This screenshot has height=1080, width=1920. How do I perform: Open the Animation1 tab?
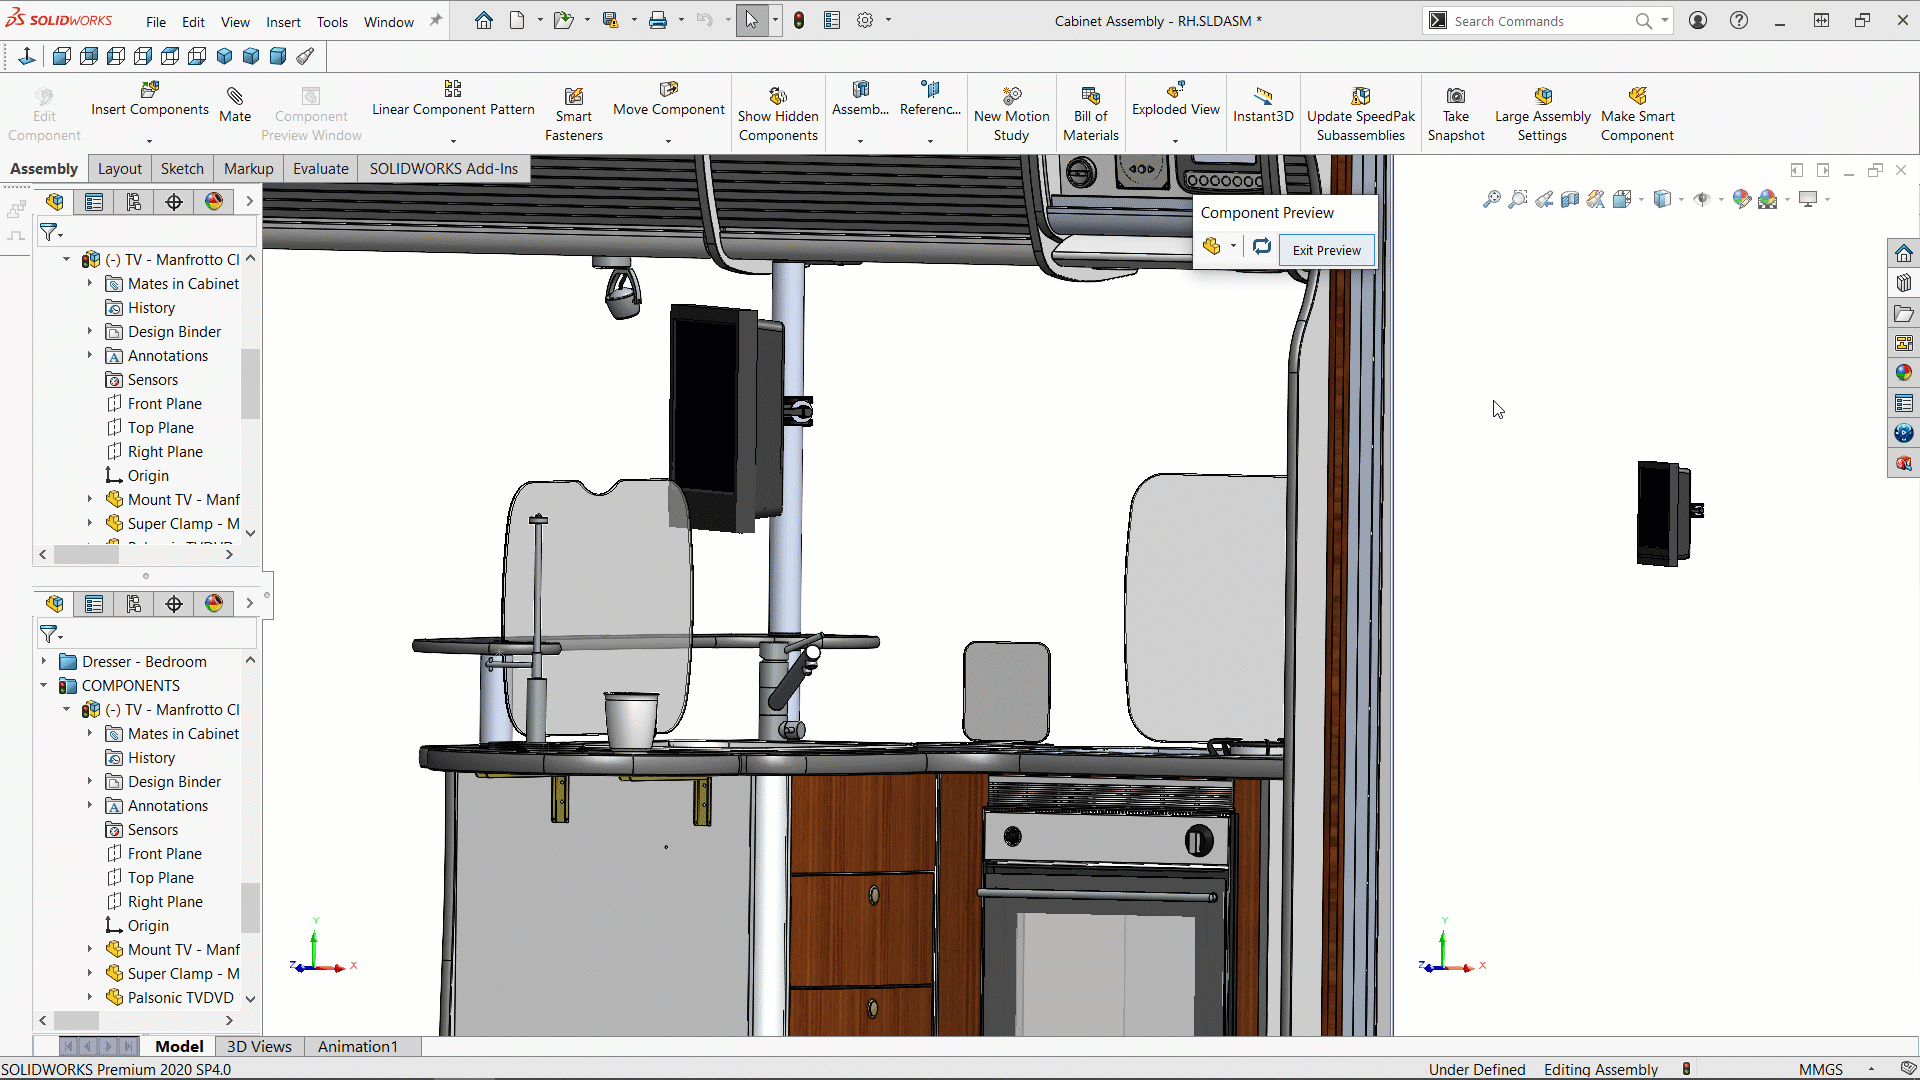pyautogui.click(x=357, y=1046)
